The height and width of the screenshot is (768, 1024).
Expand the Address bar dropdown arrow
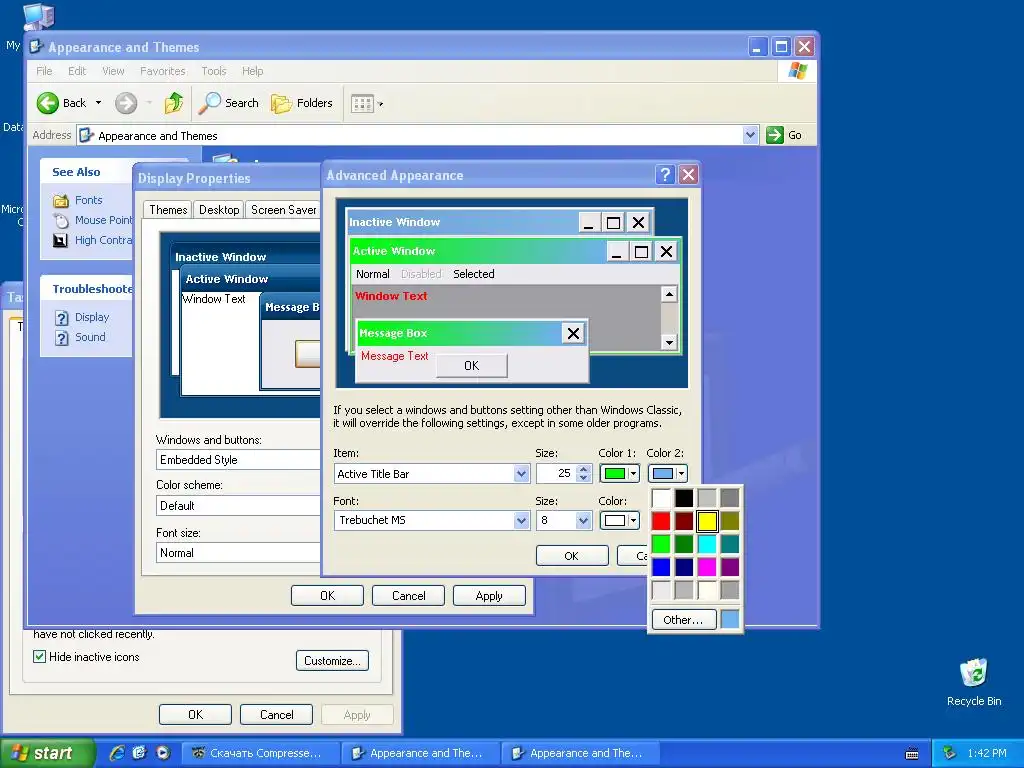click(750, 135)
